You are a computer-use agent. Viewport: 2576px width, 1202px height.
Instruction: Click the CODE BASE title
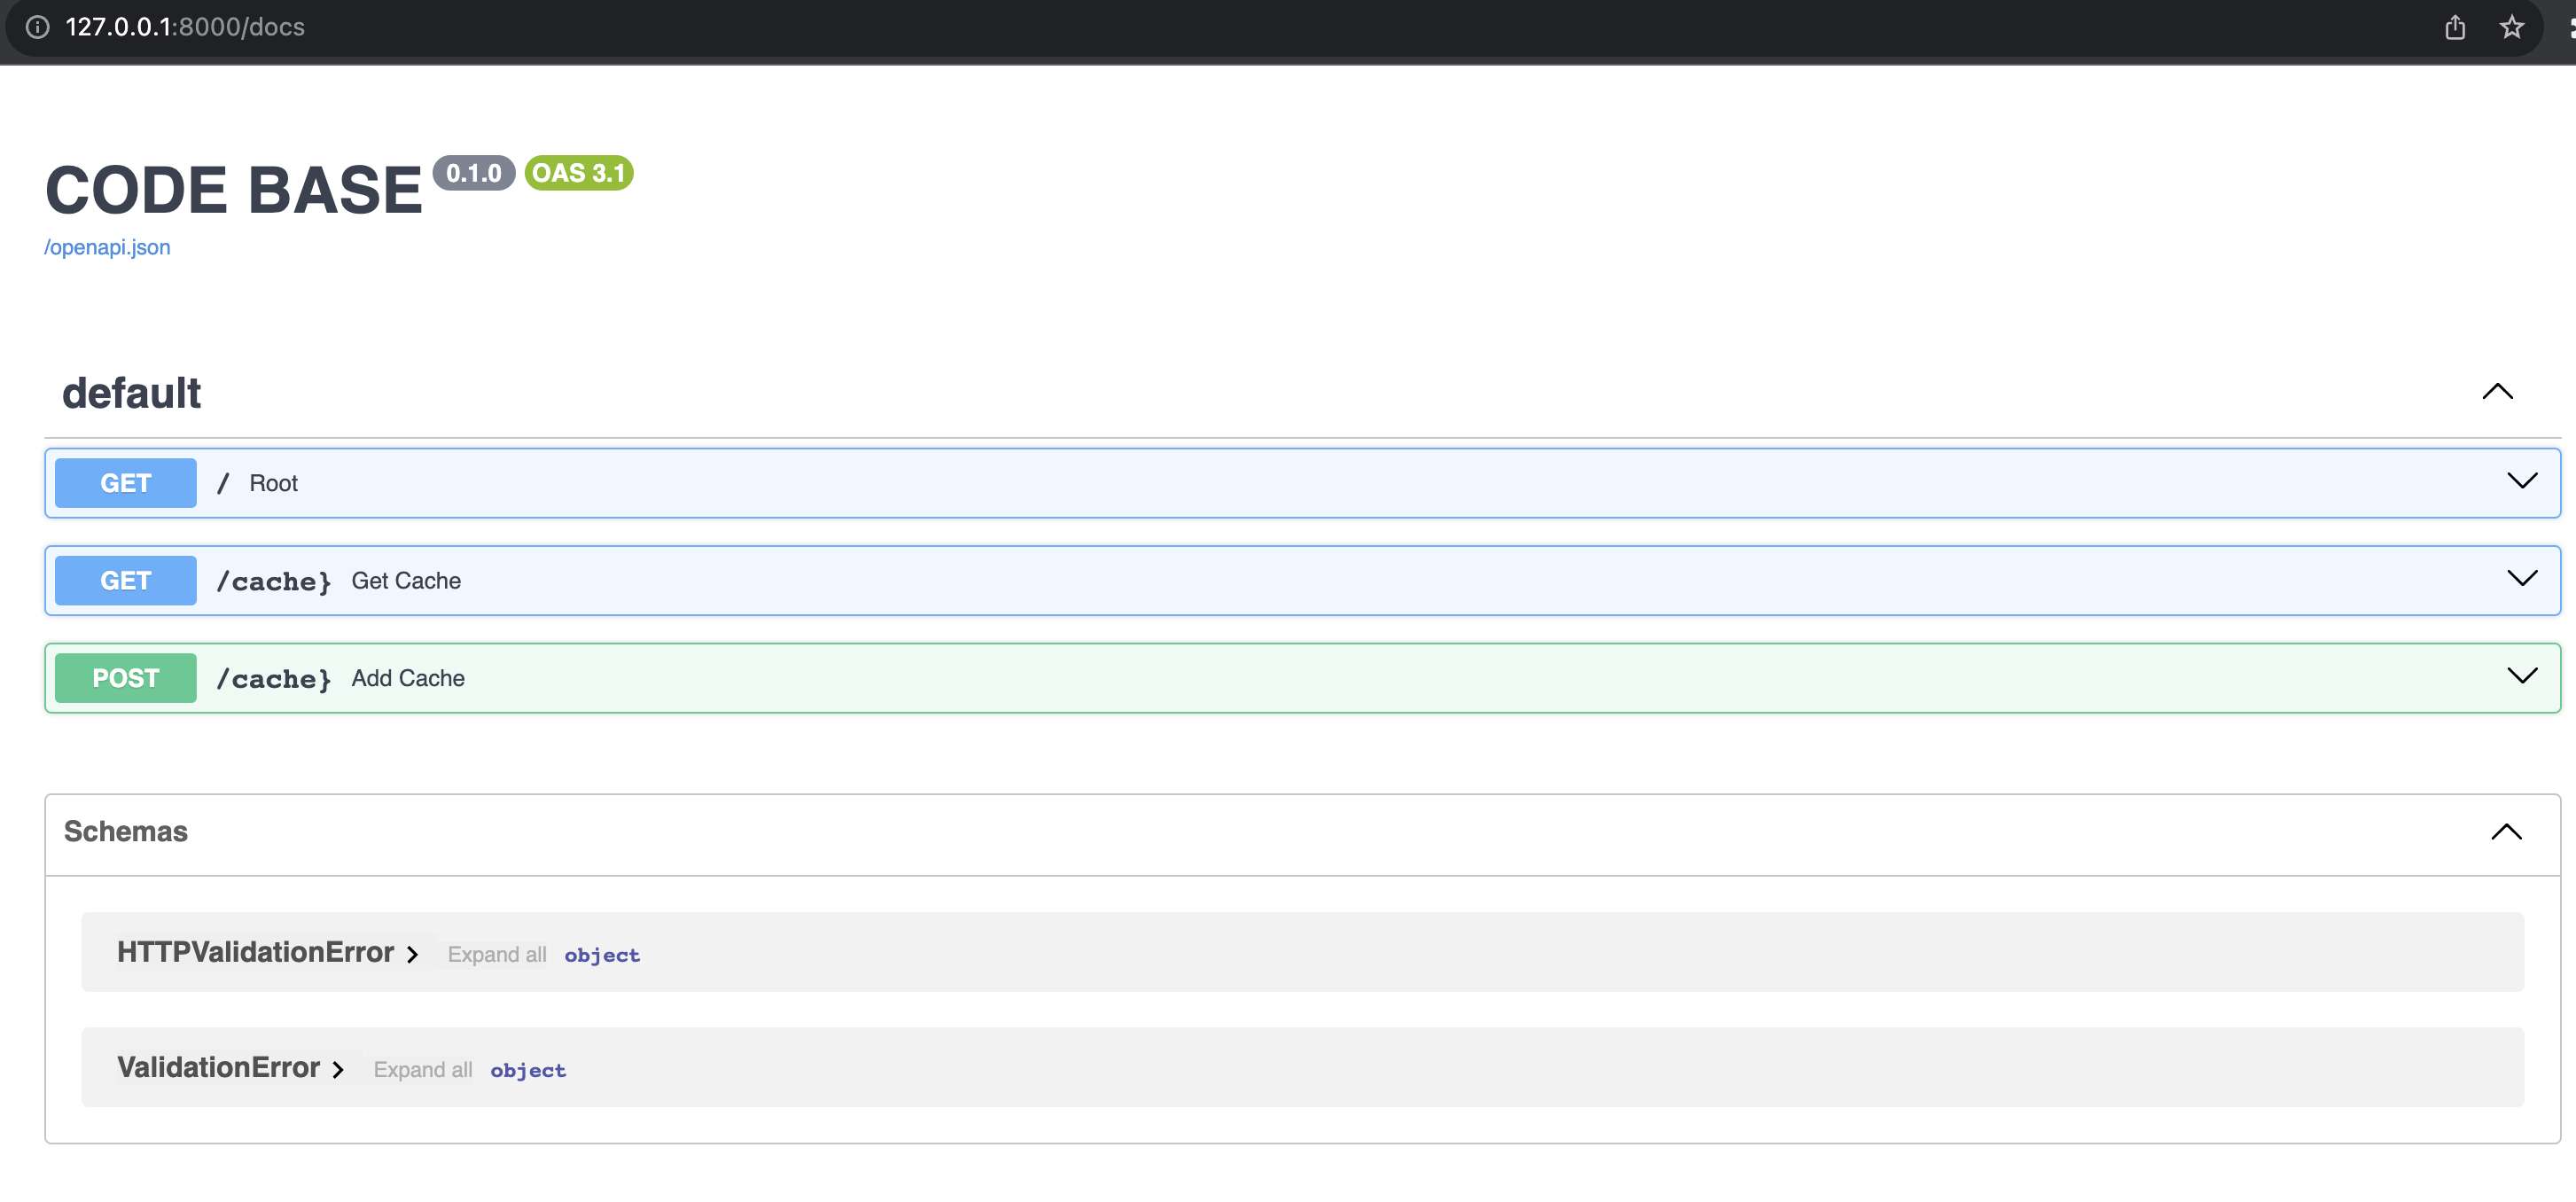[x=234, y=189]
